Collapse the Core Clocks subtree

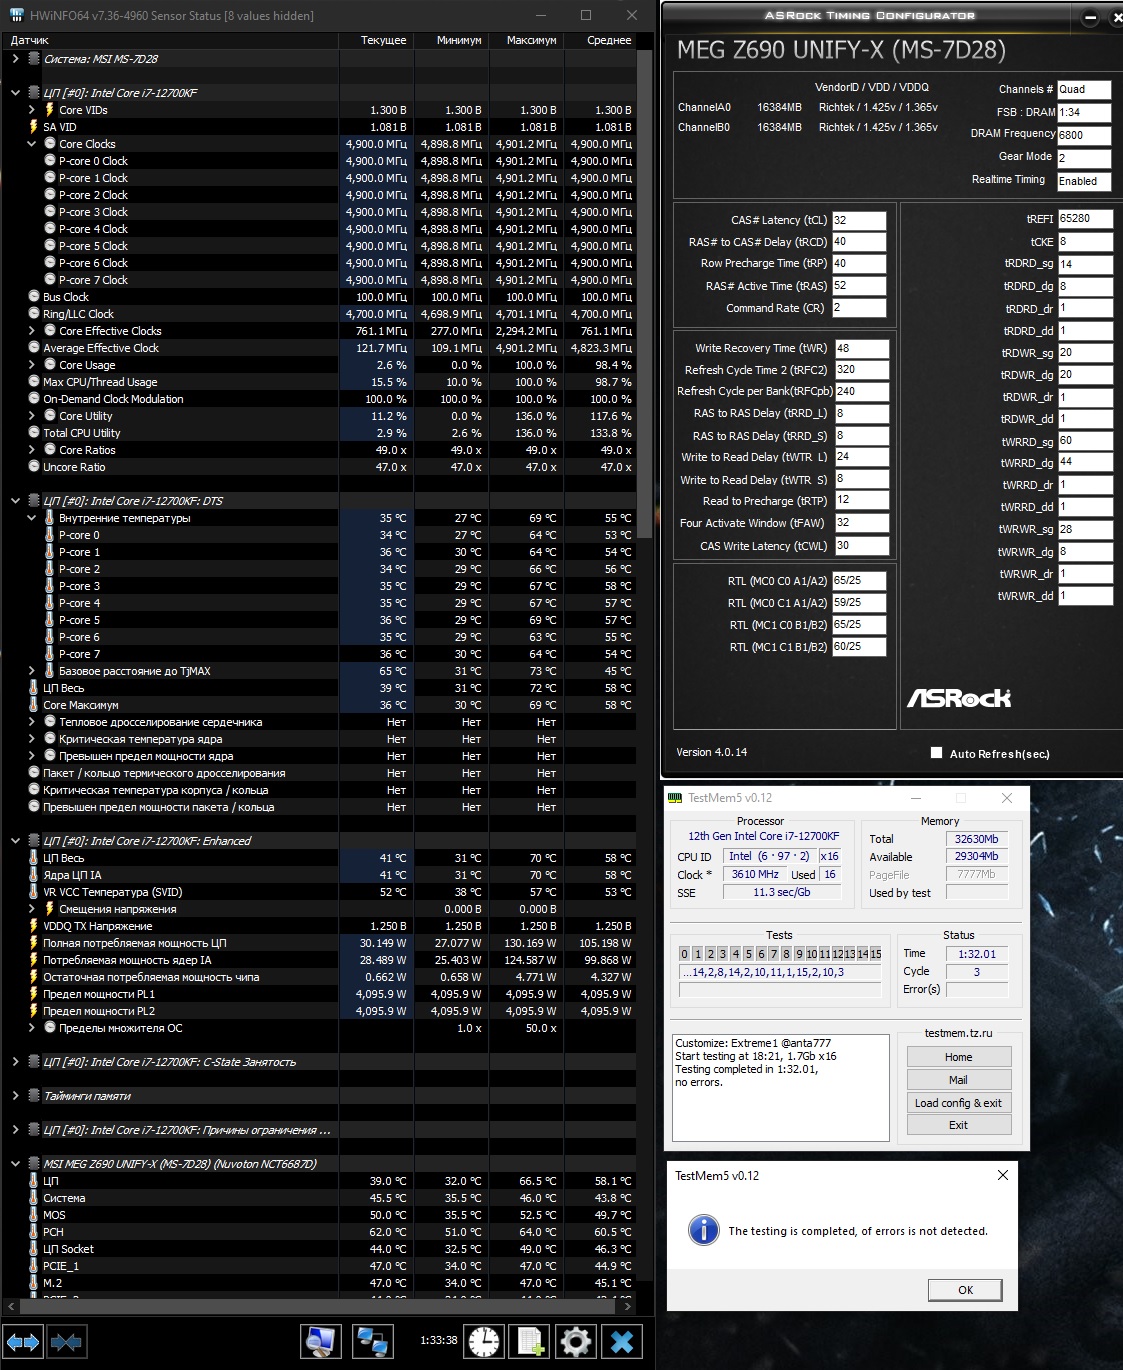click(31, 144)
